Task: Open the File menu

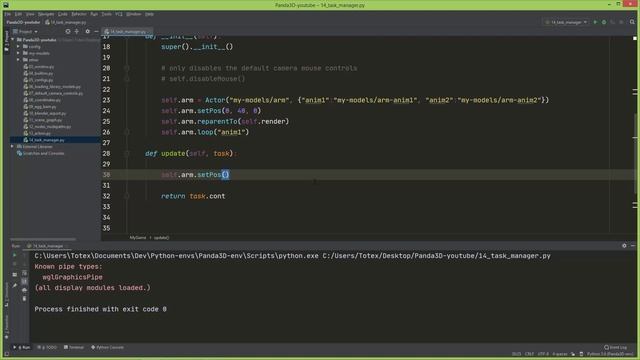Action: (7, 14)
